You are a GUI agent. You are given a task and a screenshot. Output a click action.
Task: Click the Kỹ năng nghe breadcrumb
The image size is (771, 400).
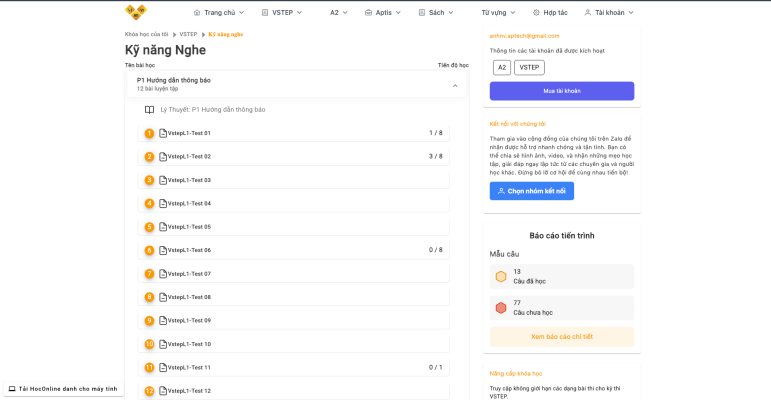226,34
